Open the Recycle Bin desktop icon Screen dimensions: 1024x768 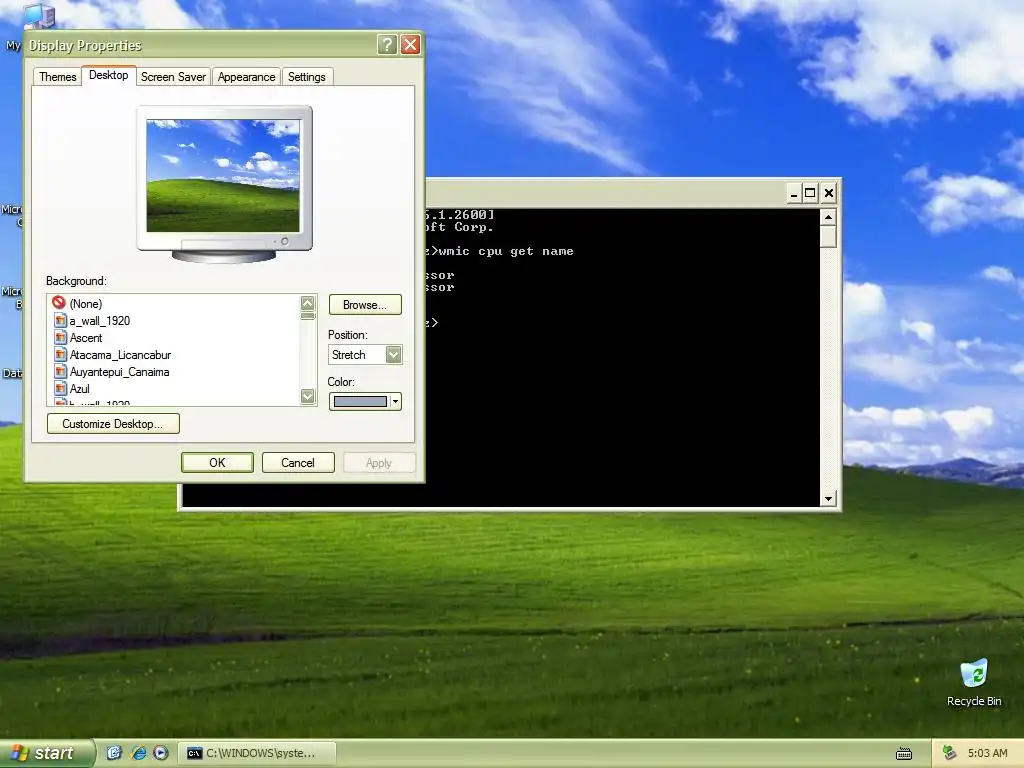(x=974, y=682)
